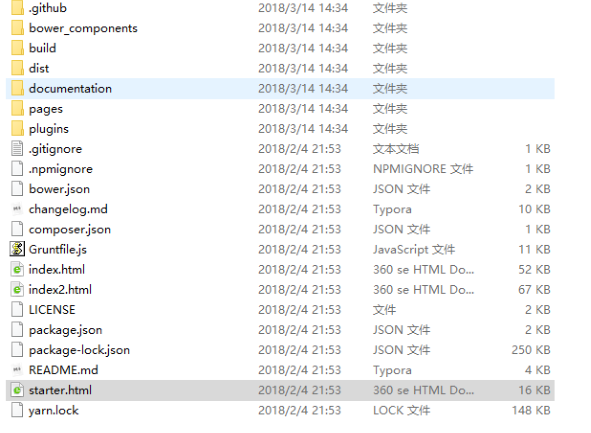This screenshot has width=591, height=433.
Task: Click the LICENSE file name
Action: coord(52,310)
